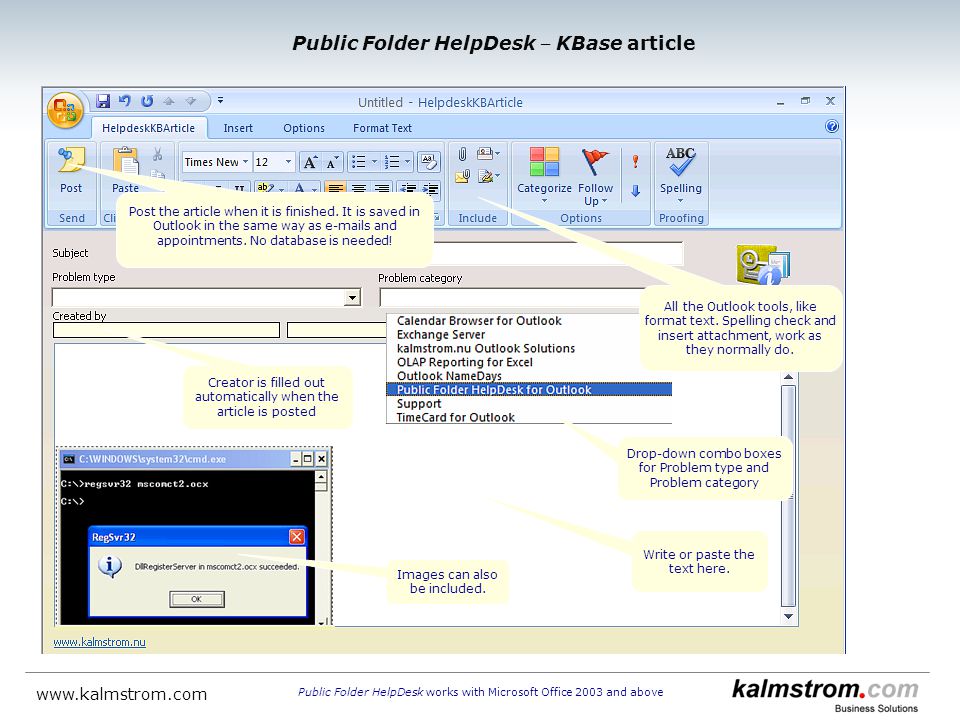Open Outlook help question mark icon
960x720 pixels.
831,126
